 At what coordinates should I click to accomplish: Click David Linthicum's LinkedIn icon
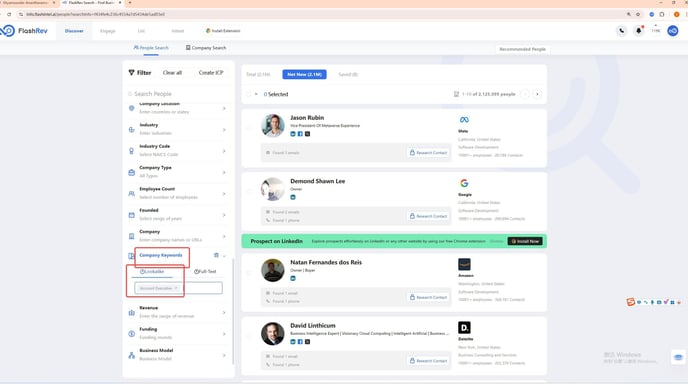pos(293,341)
